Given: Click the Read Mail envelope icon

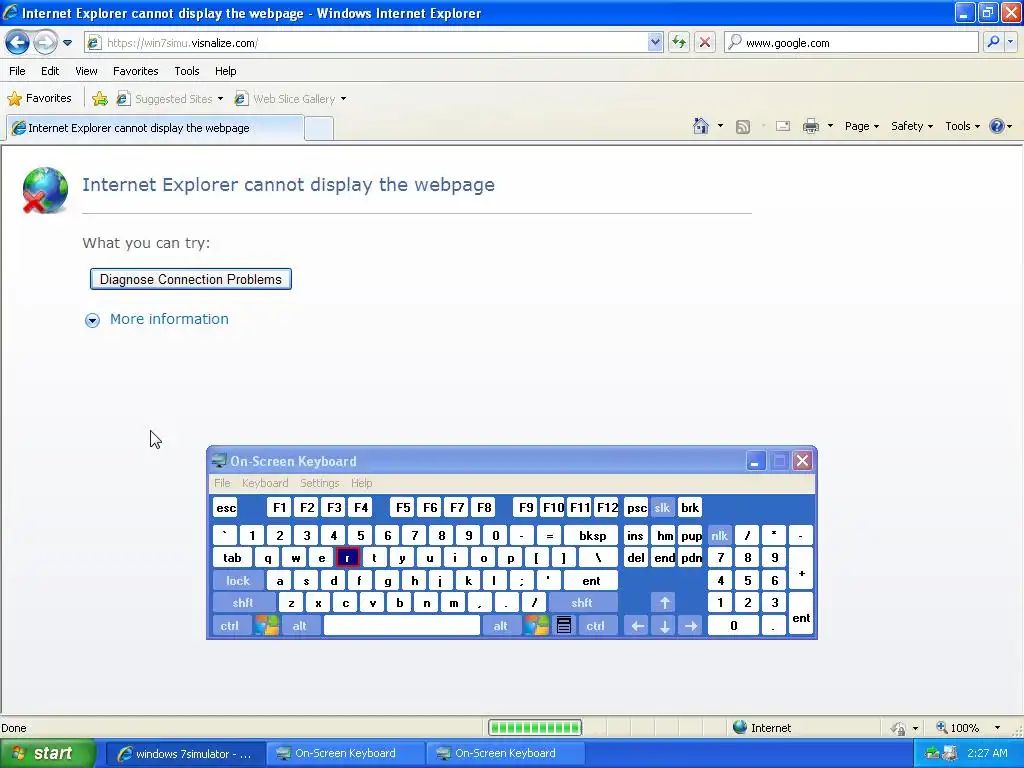Looking at the screenshot, I should (783, 126).
